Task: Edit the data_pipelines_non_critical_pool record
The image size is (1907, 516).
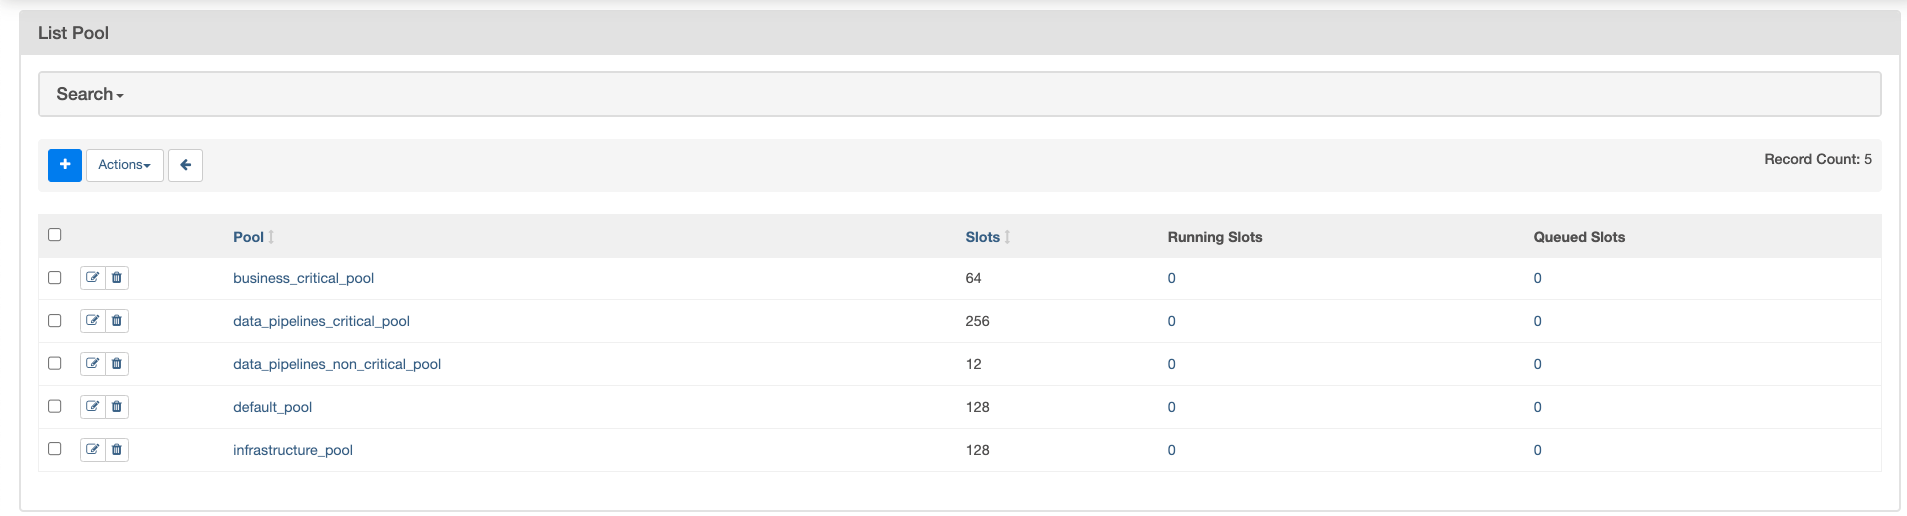Action: pyautogui.click(x=93, y=364)
